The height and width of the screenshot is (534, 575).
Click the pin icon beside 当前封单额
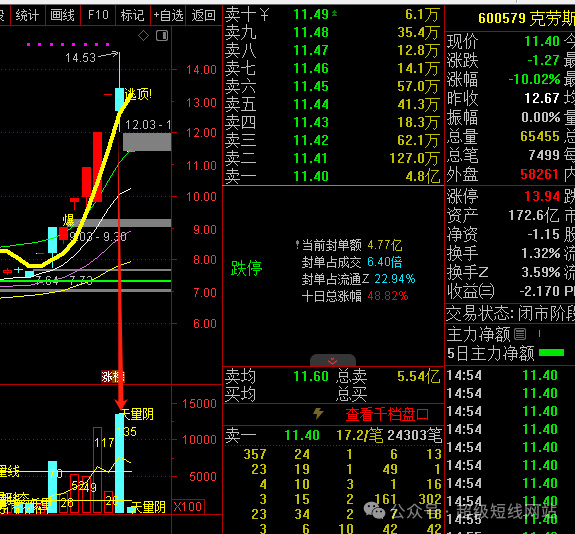pyautogui.click(x=297, y=244)
